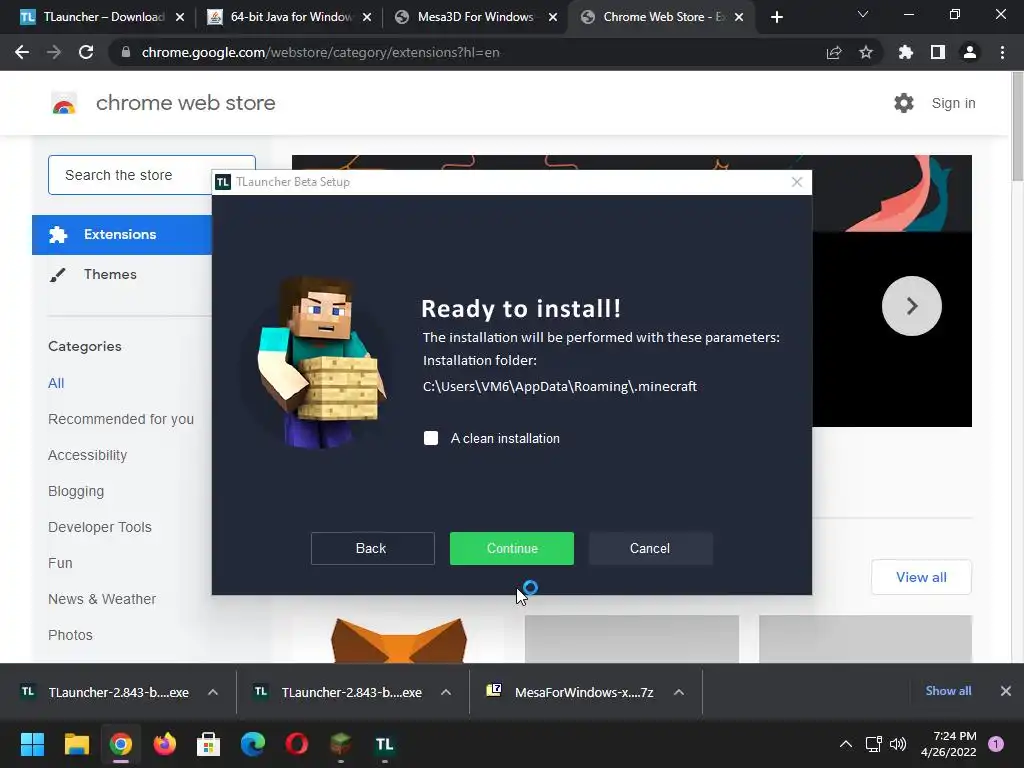
Task: Open the network tray icon
Action: click(873, 744)
